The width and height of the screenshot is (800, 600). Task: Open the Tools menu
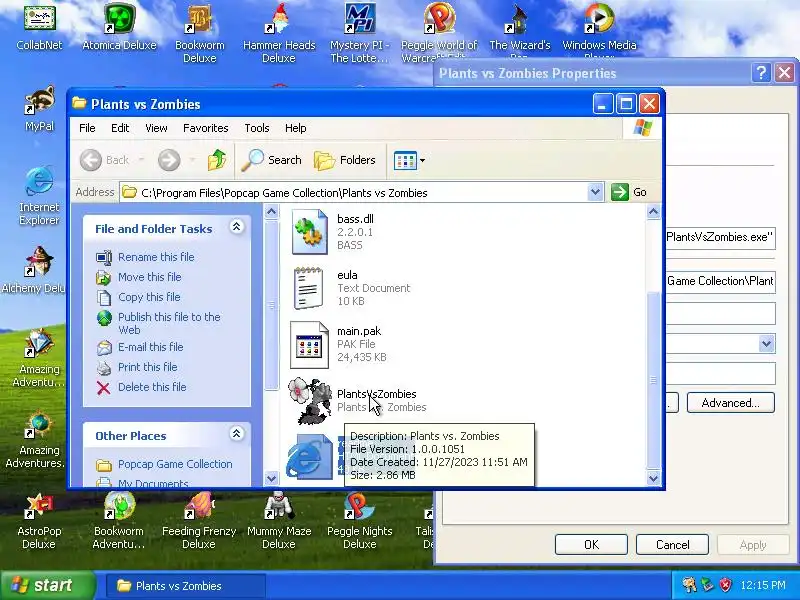257,128
